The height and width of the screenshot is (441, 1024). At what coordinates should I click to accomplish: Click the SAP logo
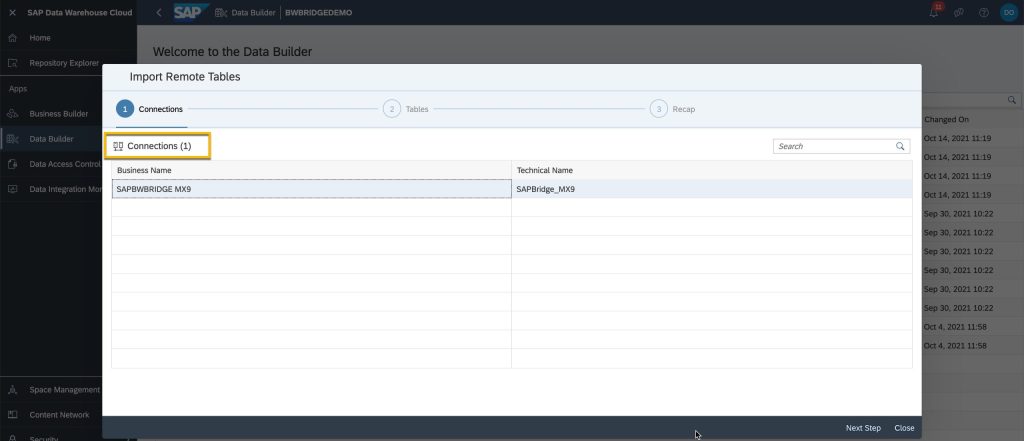191,12
